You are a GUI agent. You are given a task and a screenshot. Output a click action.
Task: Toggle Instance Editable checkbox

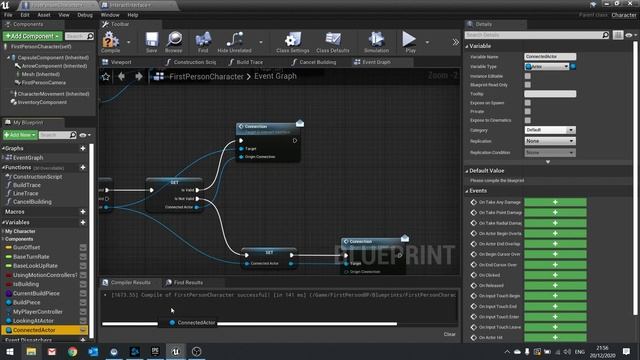coord(528,76)
